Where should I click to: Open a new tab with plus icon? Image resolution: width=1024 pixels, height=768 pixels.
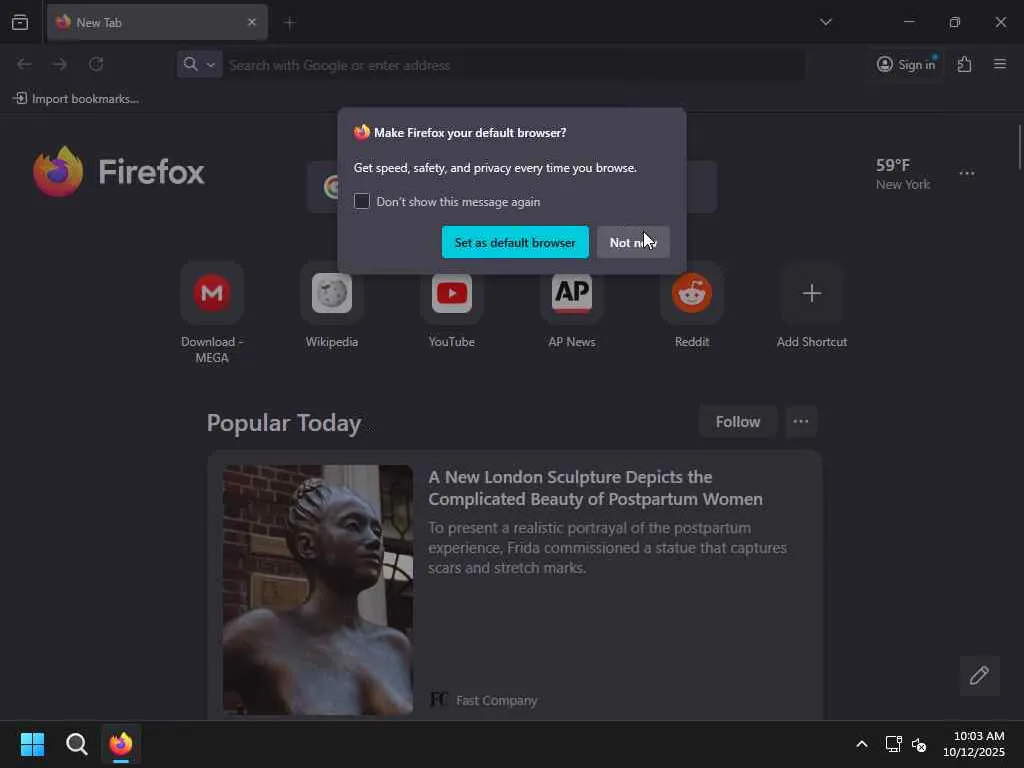click(x=289, y=23)
